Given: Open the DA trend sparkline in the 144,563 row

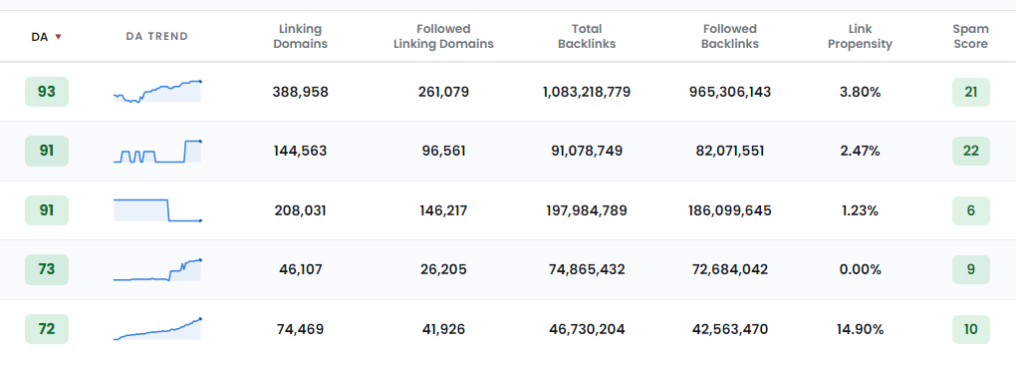Looking at the screenshot, I should click(x=157, y=151).
